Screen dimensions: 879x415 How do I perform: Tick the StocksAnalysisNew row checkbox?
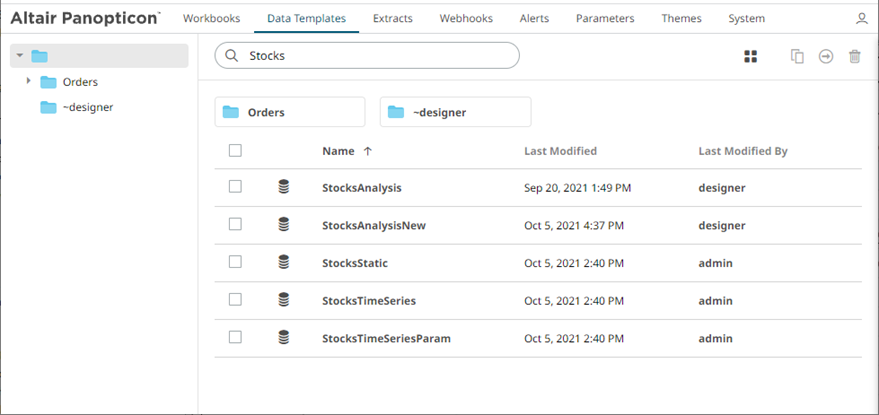pyautogui.click(x=235, y=225)
